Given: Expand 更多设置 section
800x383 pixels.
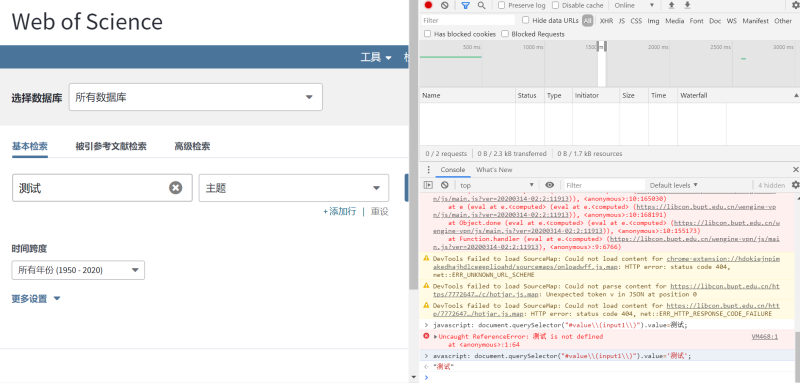Looking at the screenshot, I should tap(36, 299).
